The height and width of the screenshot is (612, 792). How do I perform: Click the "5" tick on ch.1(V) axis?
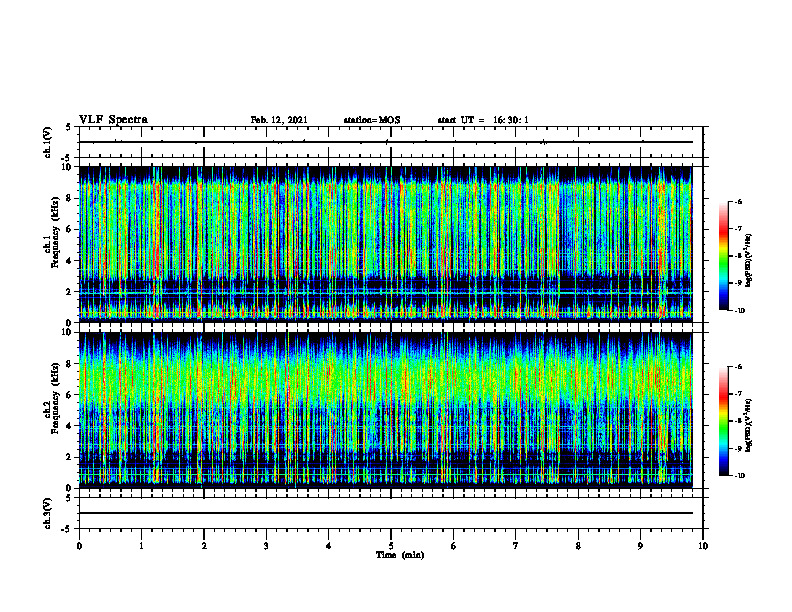click(69, 127)
